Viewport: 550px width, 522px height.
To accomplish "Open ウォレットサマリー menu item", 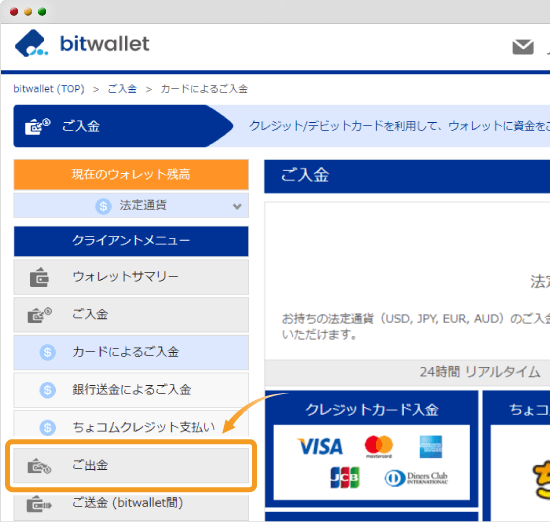I will point(131,277).
